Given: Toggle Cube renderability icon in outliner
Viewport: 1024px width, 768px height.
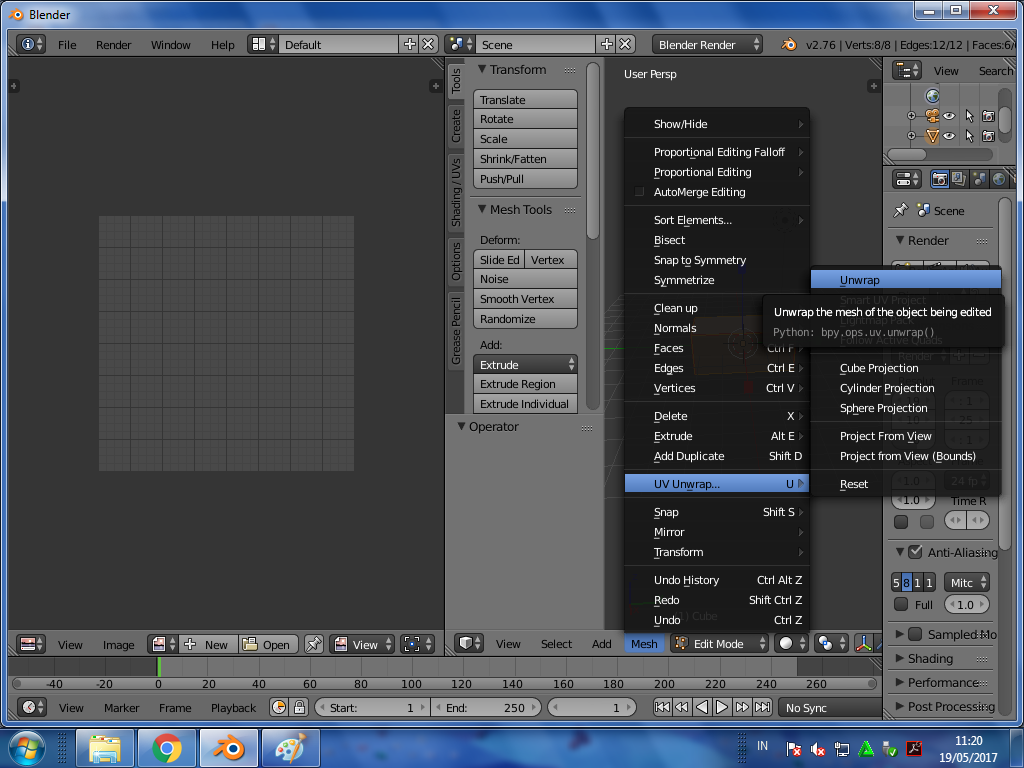Looking at the screenshot, I should tap(989, 136).
